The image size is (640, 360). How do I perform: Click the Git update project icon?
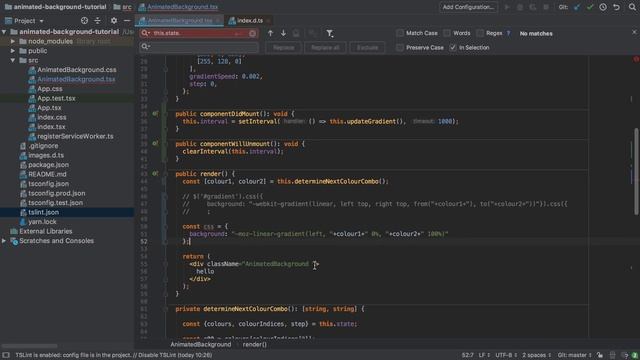(x=577, y=7)
